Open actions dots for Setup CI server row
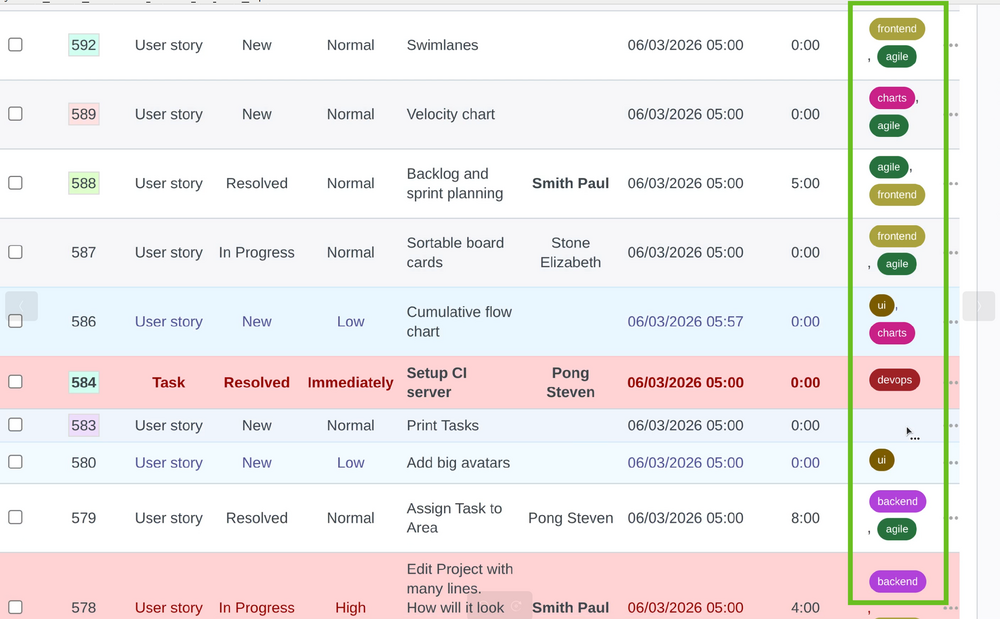Viewport: 1000px width, 619px height. [953, 382]
